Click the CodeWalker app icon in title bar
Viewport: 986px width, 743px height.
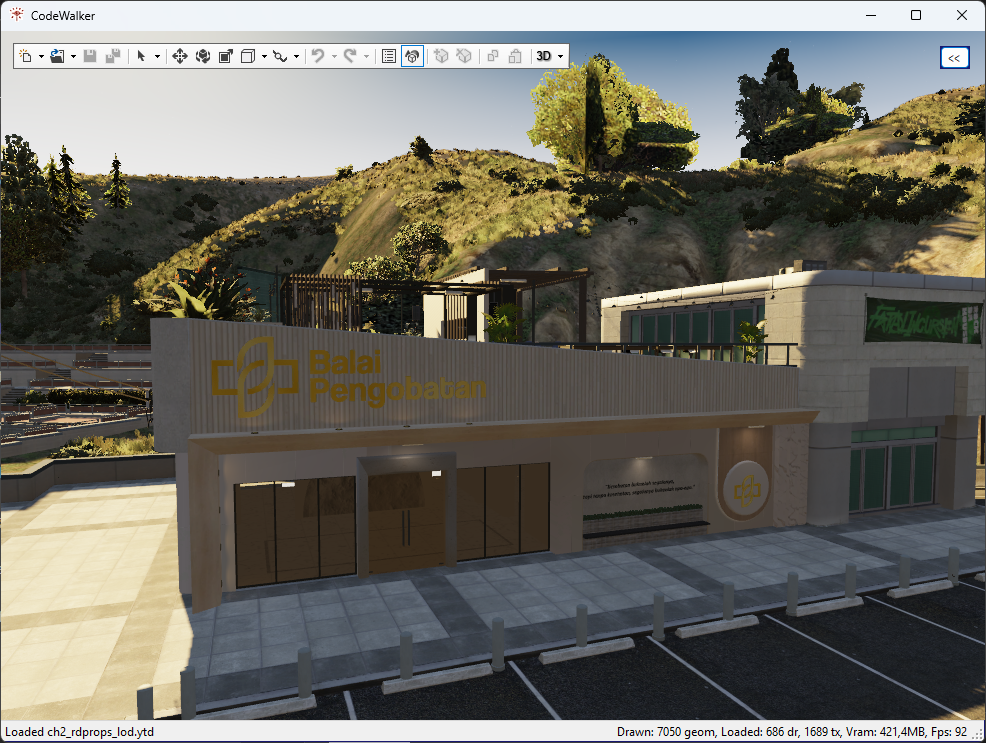(16, 15)
